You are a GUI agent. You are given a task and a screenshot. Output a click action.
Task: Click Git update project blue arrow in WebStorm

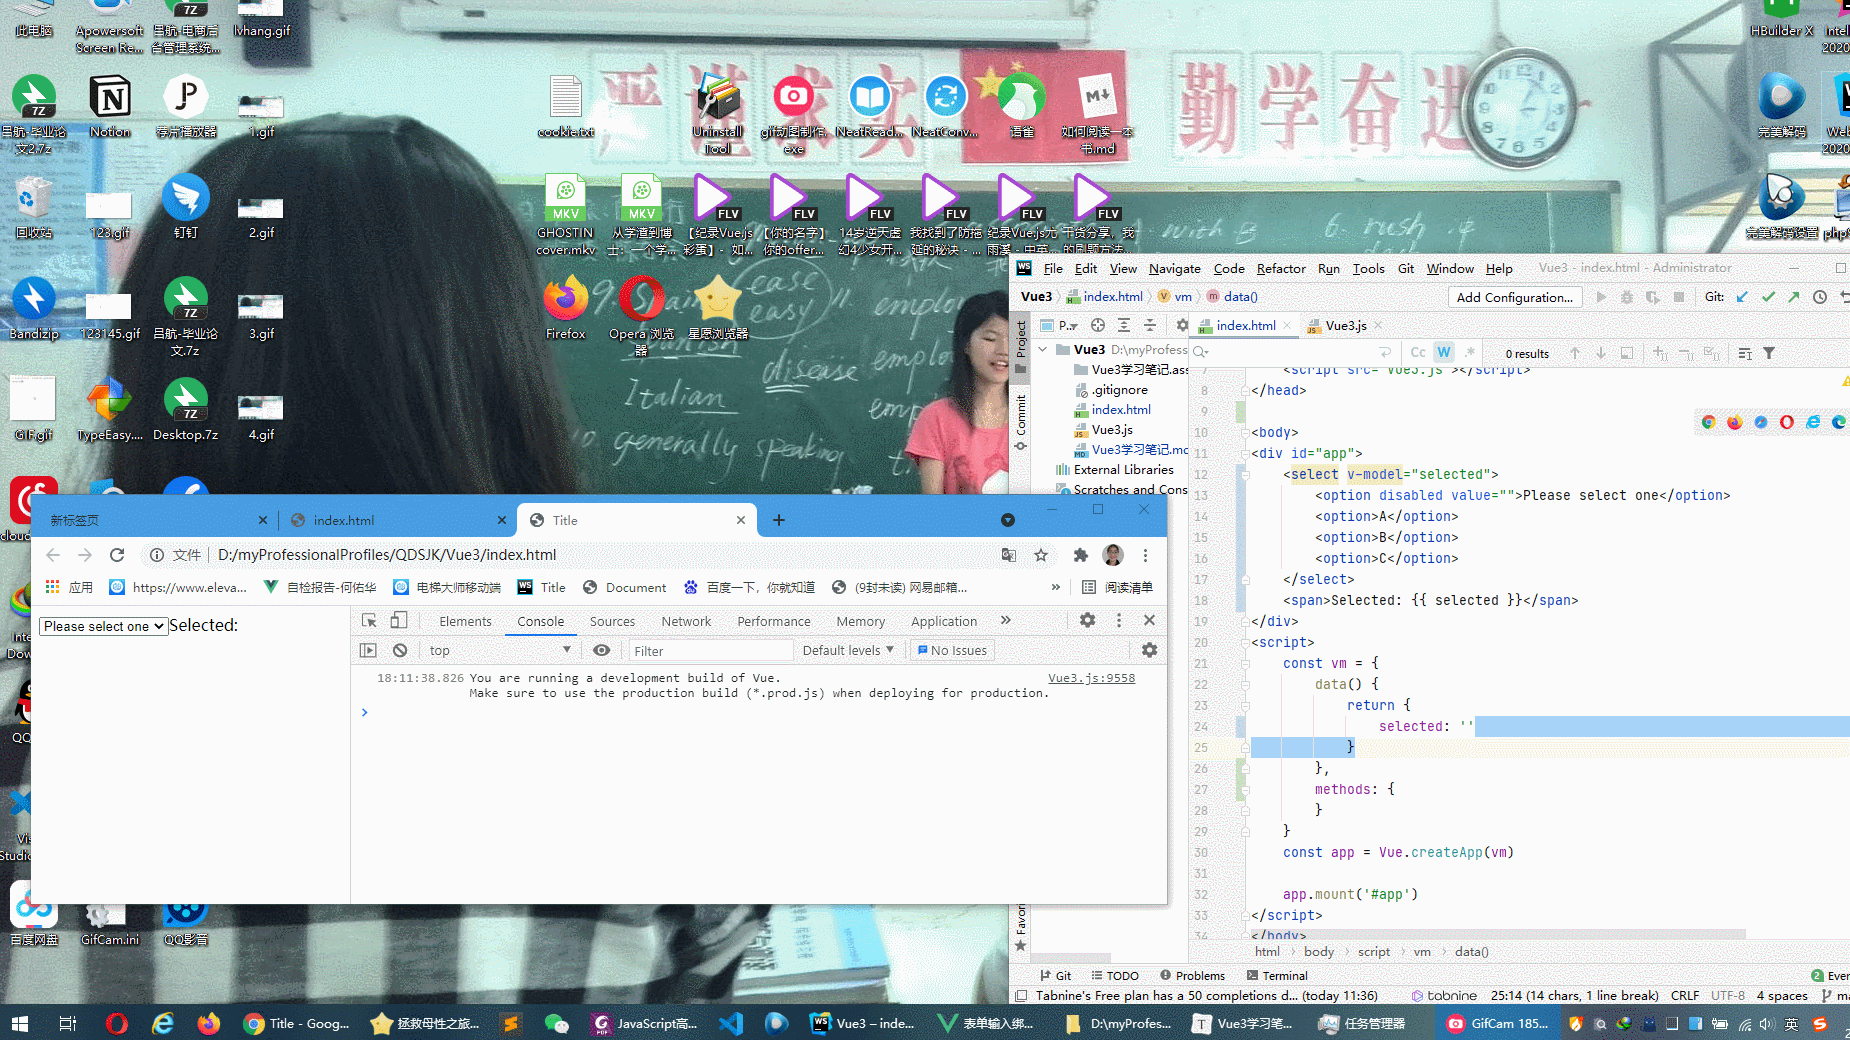coord(1742,297)
